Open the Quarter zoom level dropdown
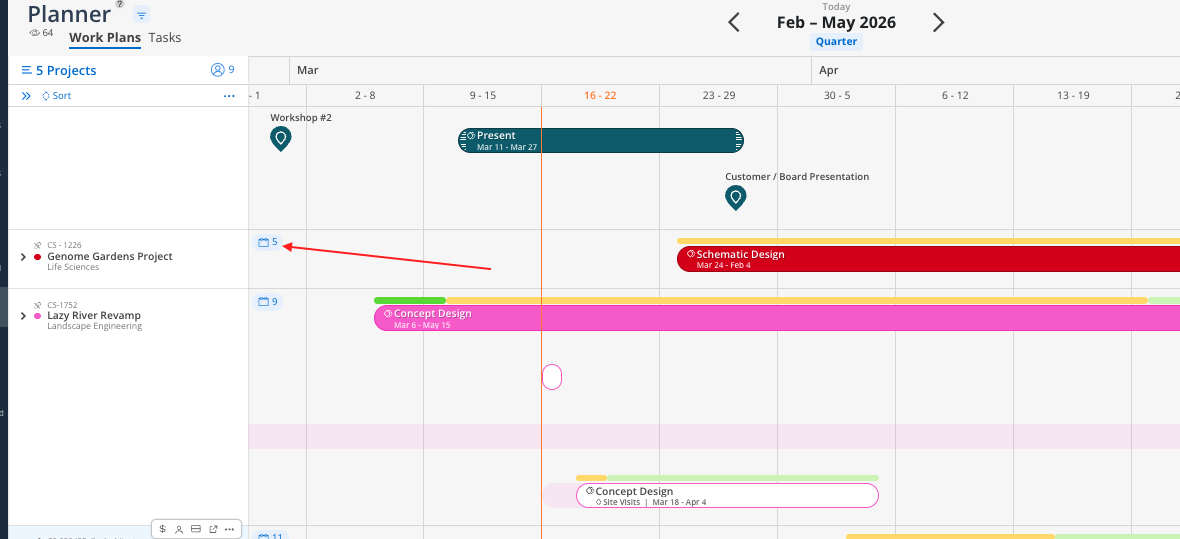1180x539 pixels. (x=836, y=41)
